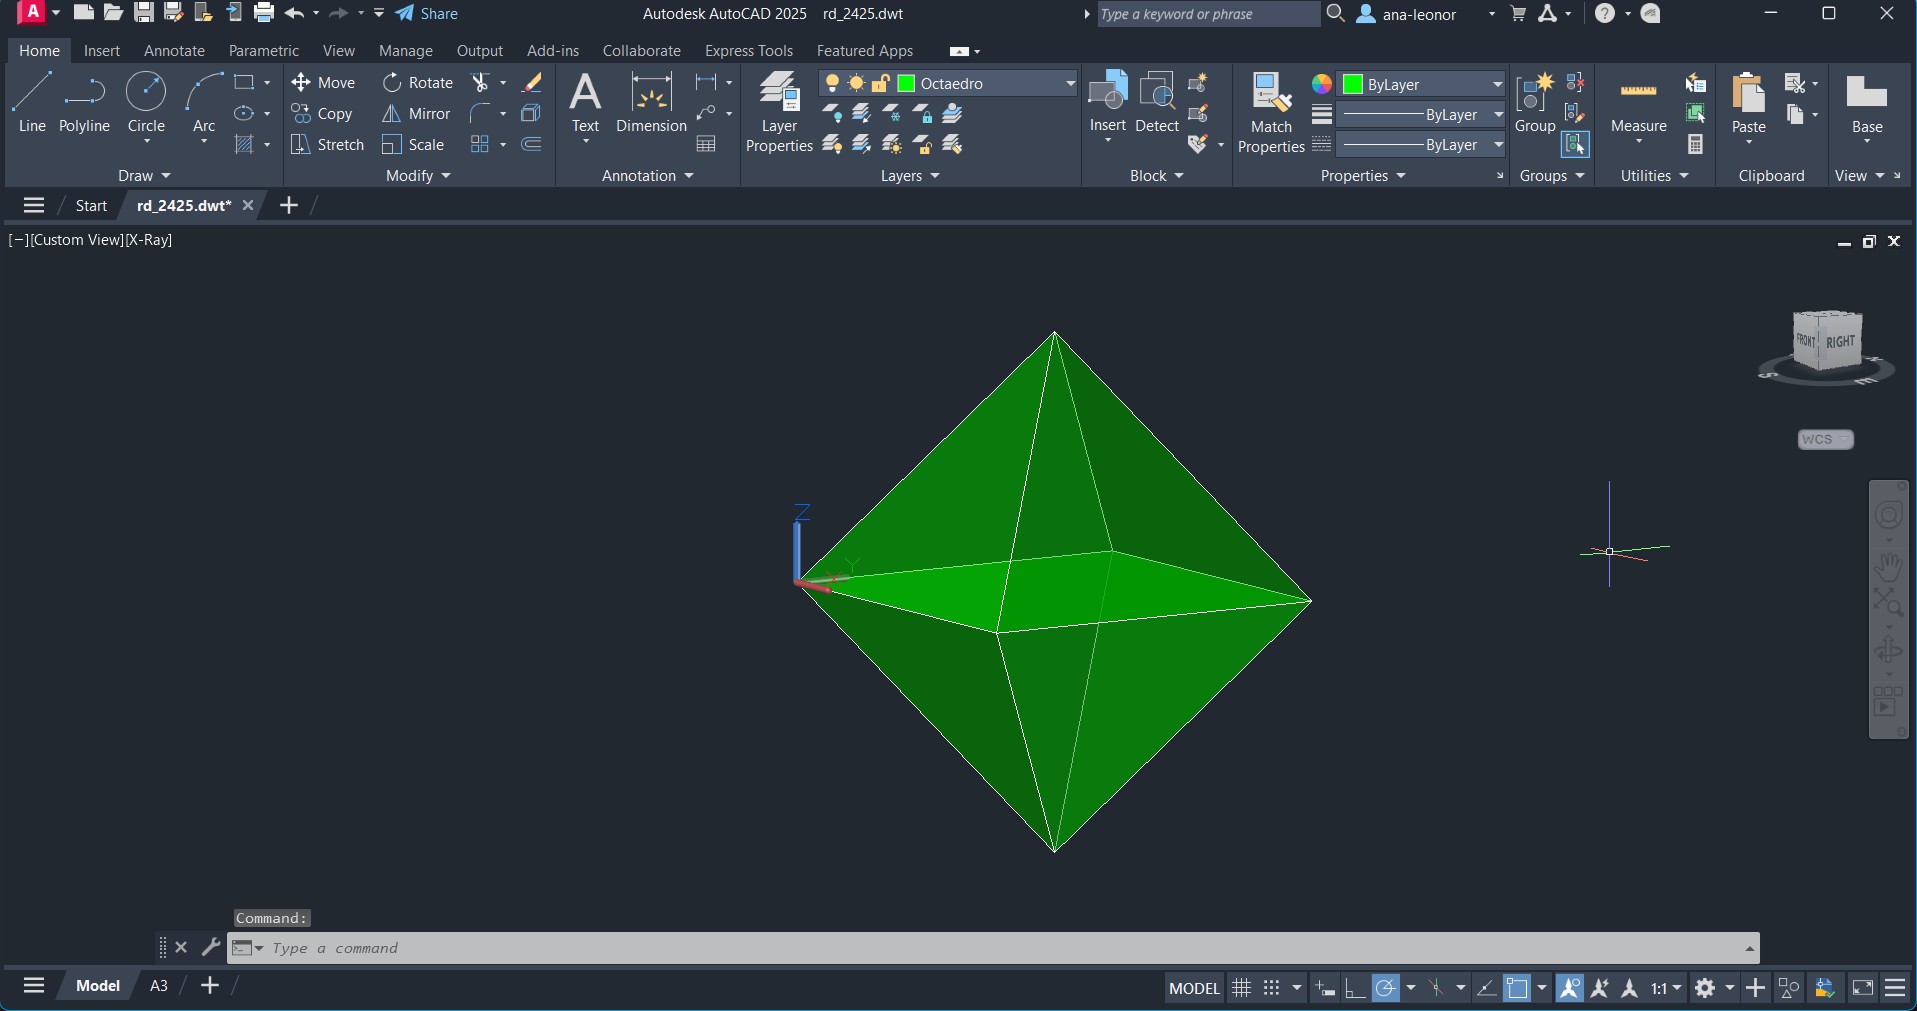The width and height of the screenshot is (1917, 1011).
Task: Select the Circle tool
Action: tap(146, 102)
